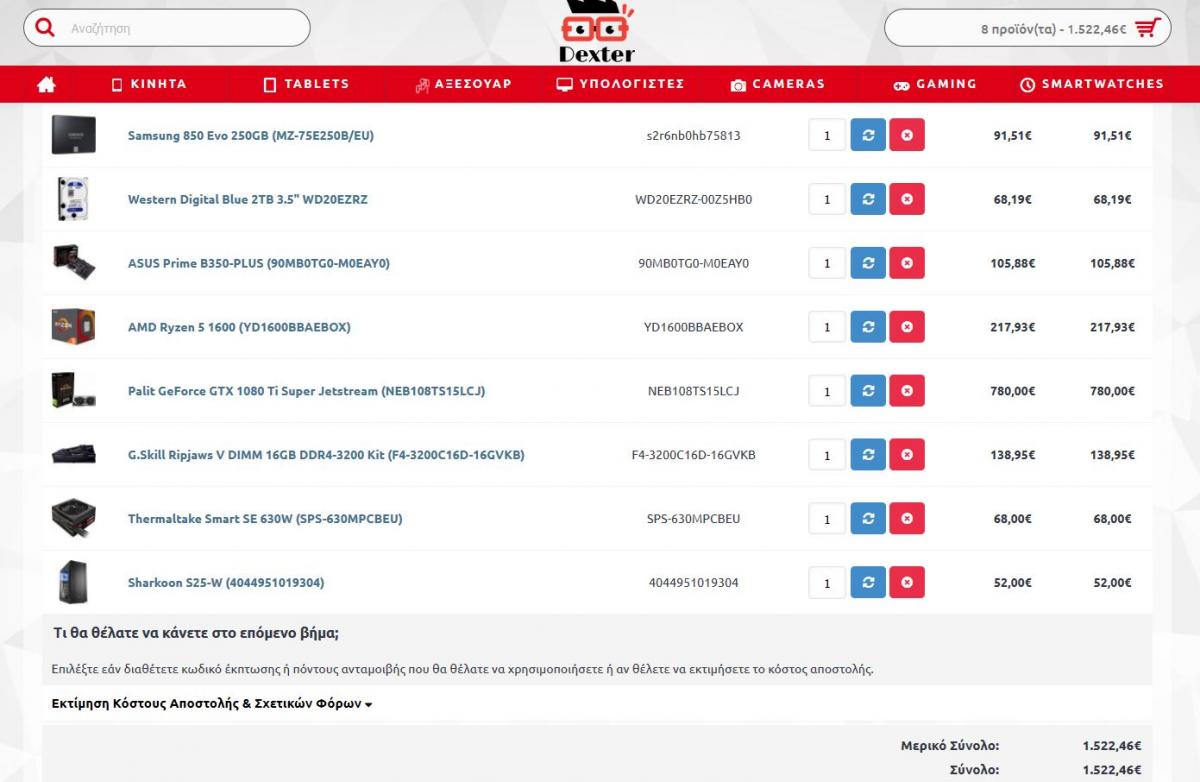The height and width of the screenshot is (782, 1200).
Task: Update quantity for G.Skill Ripjaws V
Action: pyautogui.click(x=868, y=455)
